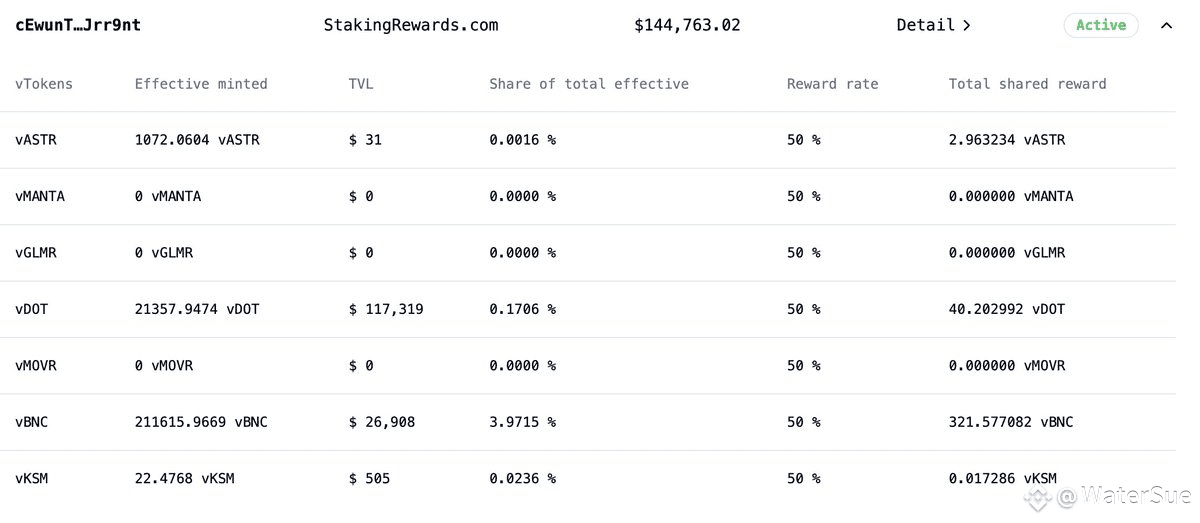The image size is (1200, 523).
Task: Click the Effective minted column header
Action: pos(201,84)
